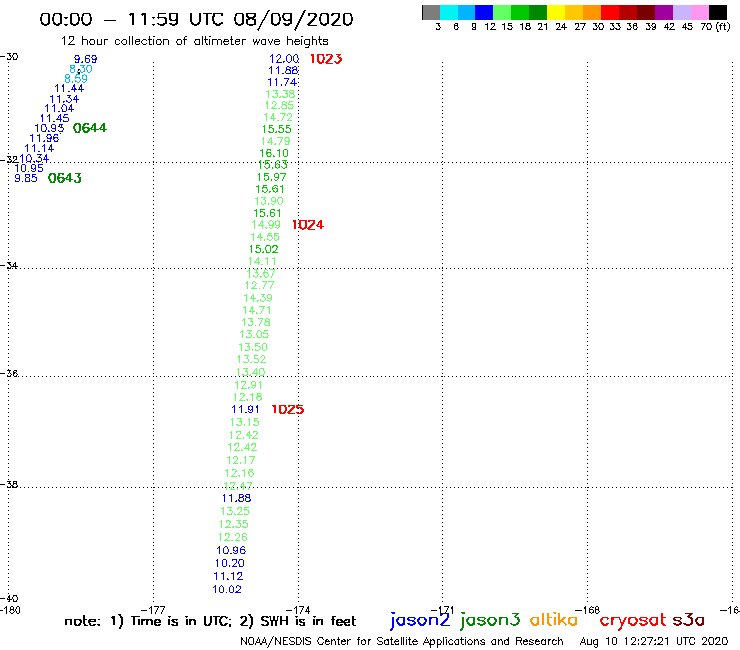740x650 pixels.
Task: Click the value 9.69 on the left track
Action: point(85,59)
